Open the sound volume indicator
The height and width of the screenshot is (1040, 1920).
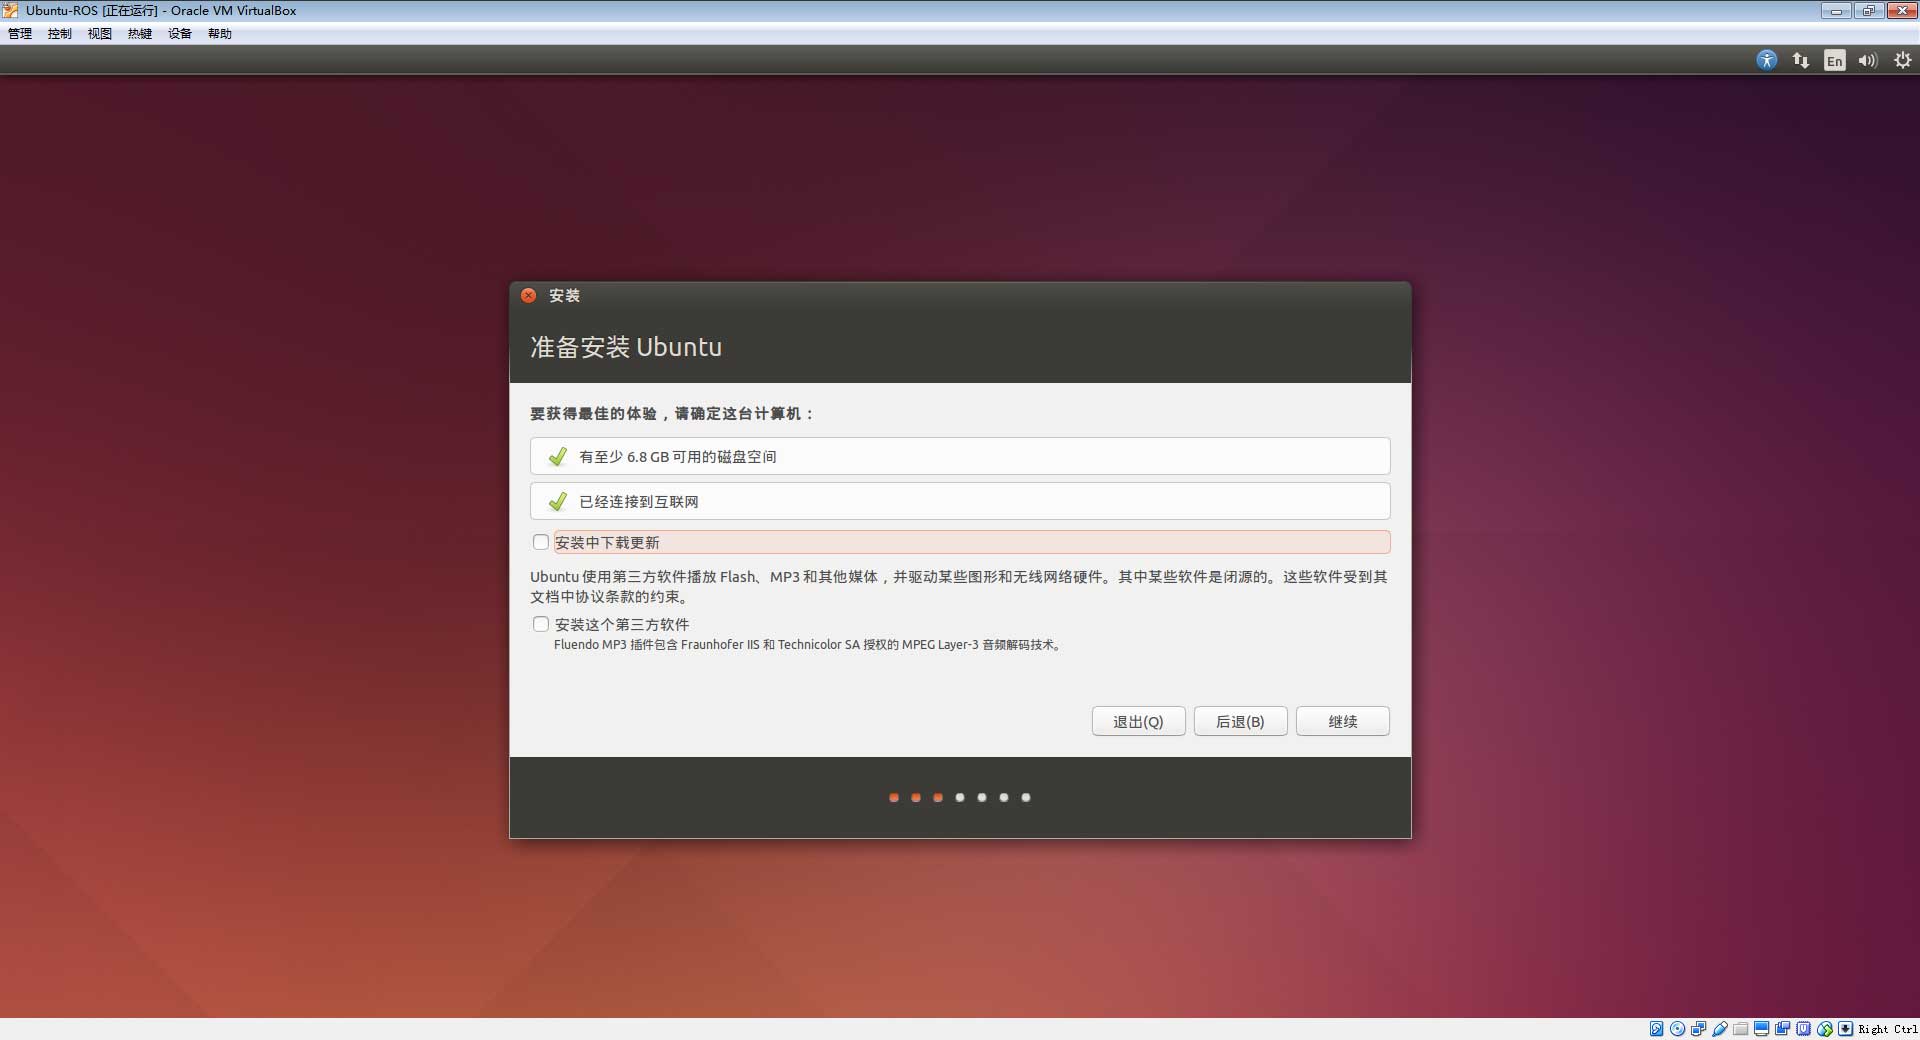[1868, 60]
